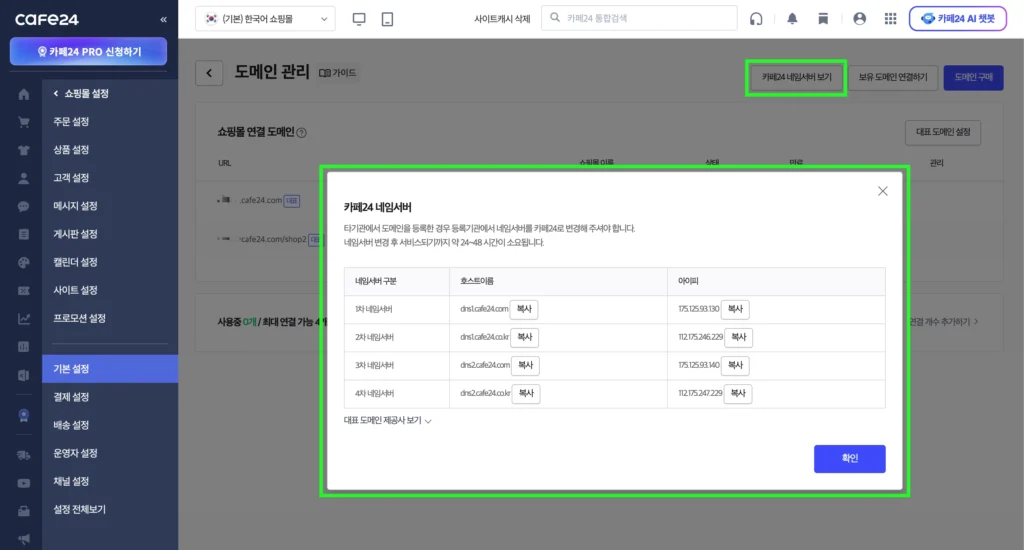1024x550 pixels.
Task: Open the shopping cart icon in sidebar
Action: coord(24,122)
